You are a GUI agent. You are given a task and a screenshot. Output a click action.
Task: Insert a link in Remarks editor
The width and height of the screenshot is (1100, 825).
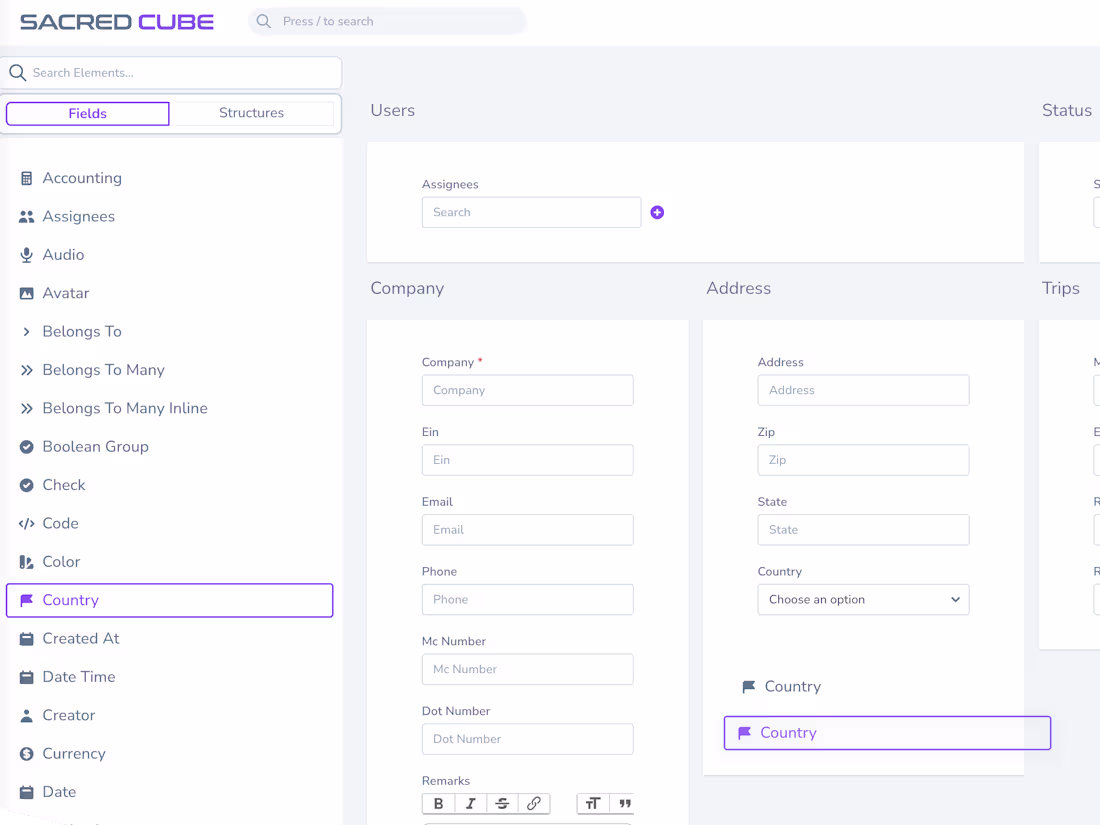pos(534,803)
